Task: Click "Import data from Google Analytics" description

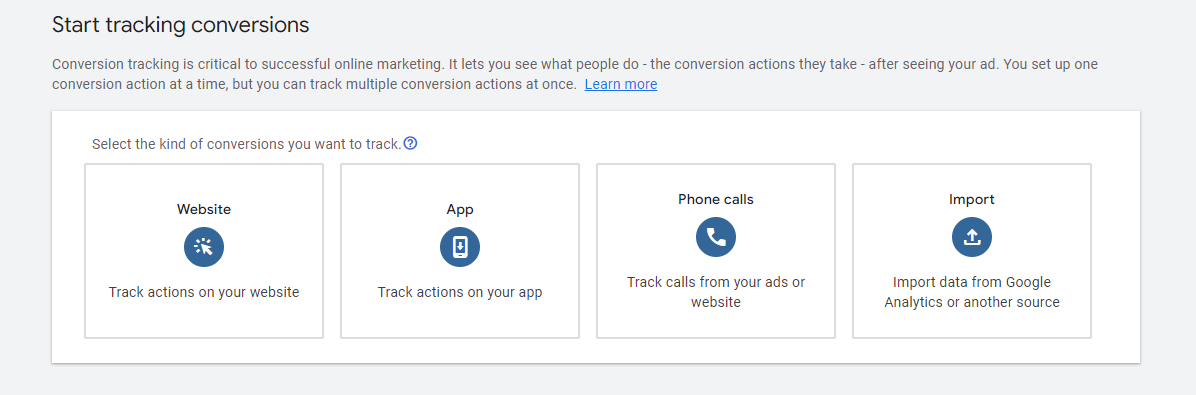Action: [972, 292]
